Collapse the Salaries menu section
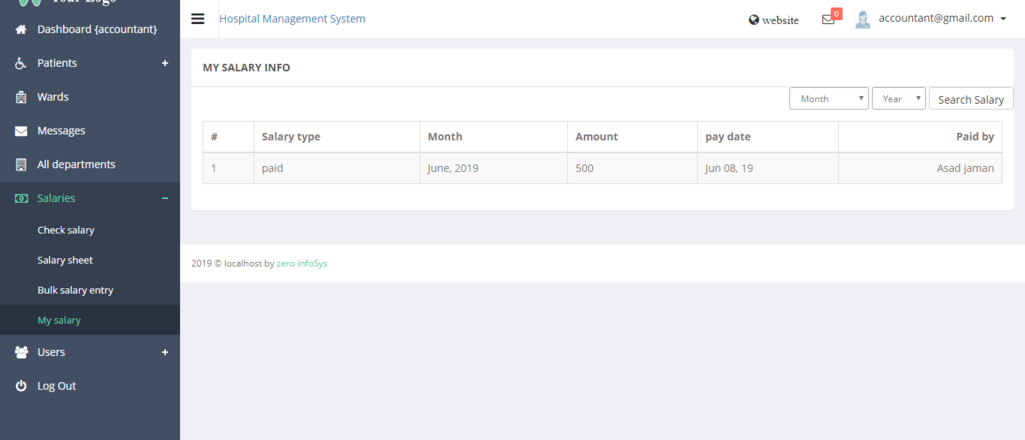This screenshot has height=440, width=1025. pyautogui.click(x=165, y=198)
